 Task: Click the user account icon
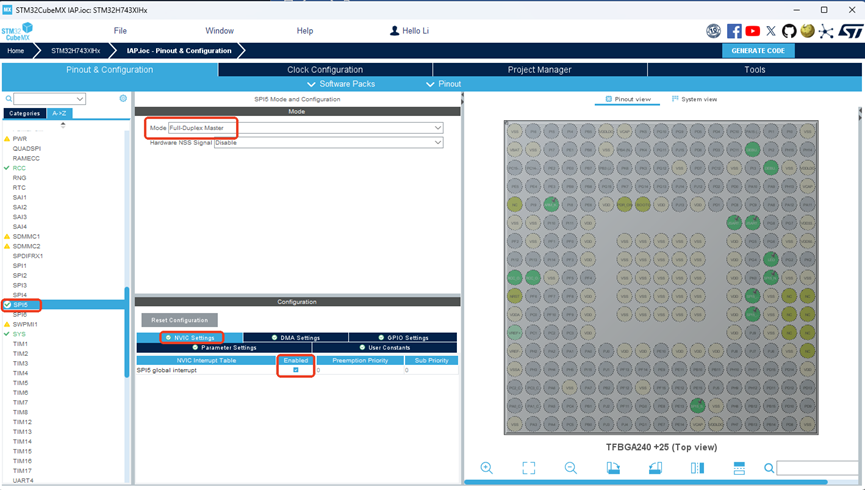click(x=394, y=31)
